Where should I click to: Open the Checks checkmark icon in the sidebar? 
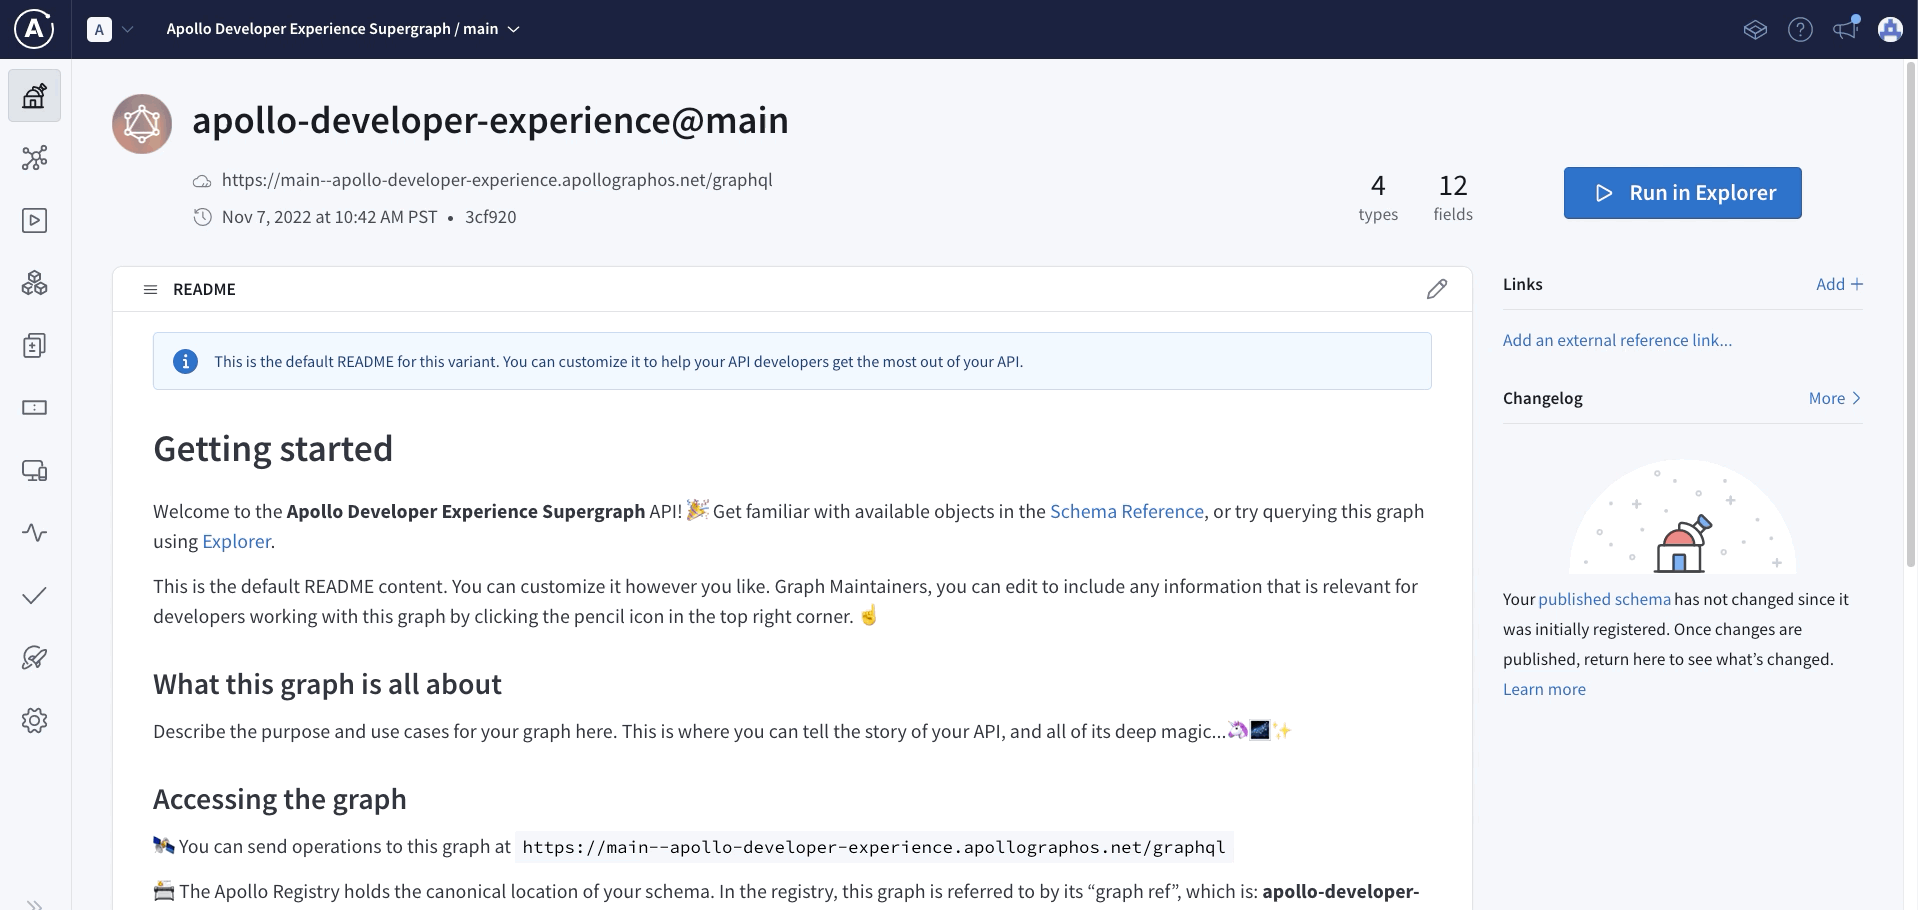click(x=34, y=596)
